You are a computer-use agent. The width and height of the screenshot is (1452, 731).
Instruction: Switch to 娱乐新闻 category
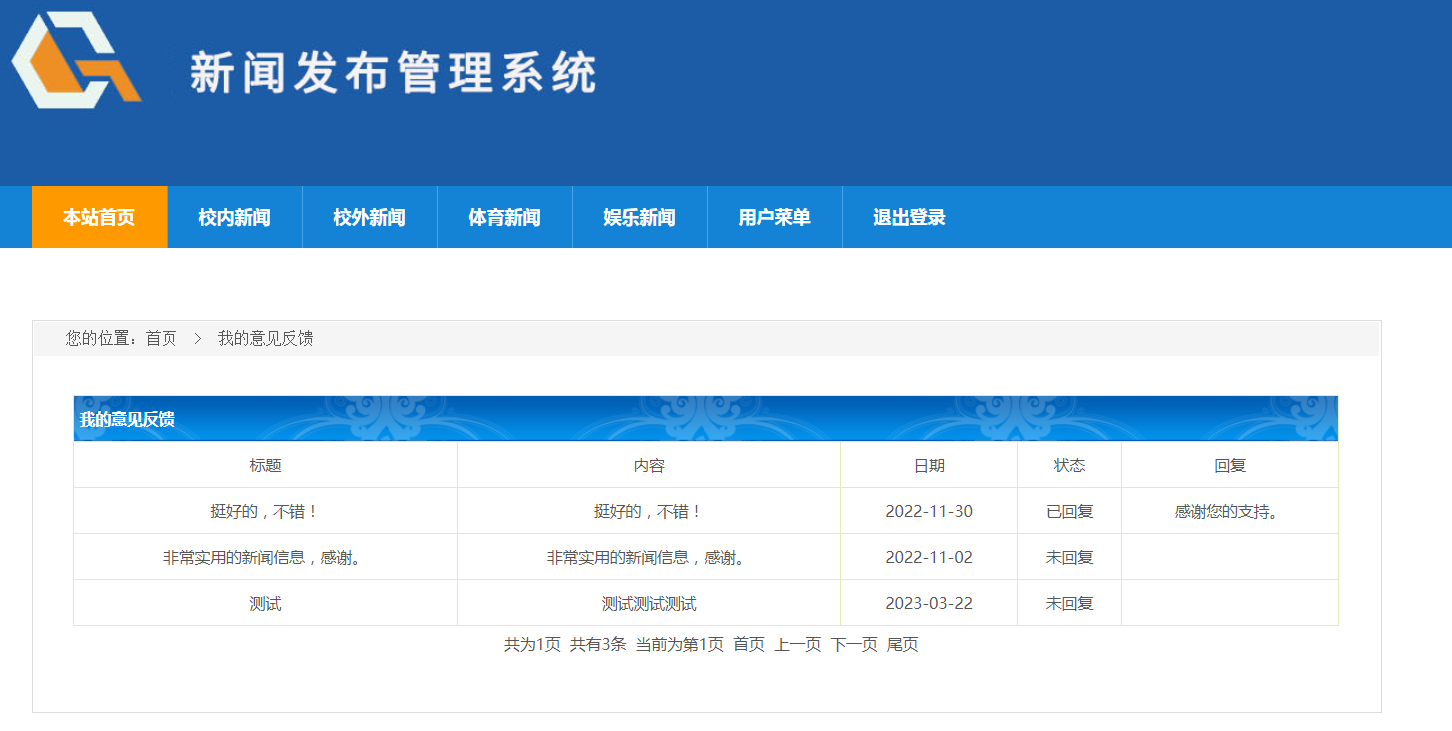(x=639, y=217)
